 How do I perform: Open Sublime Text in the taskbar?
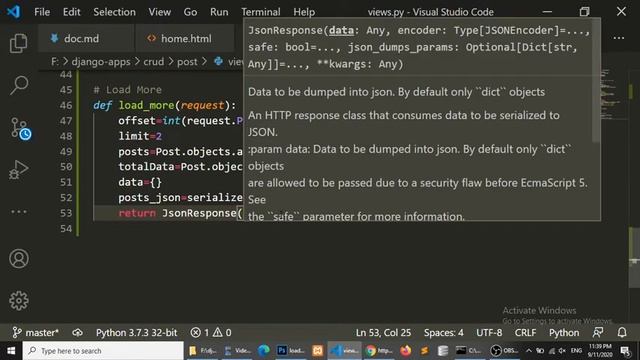424,351
